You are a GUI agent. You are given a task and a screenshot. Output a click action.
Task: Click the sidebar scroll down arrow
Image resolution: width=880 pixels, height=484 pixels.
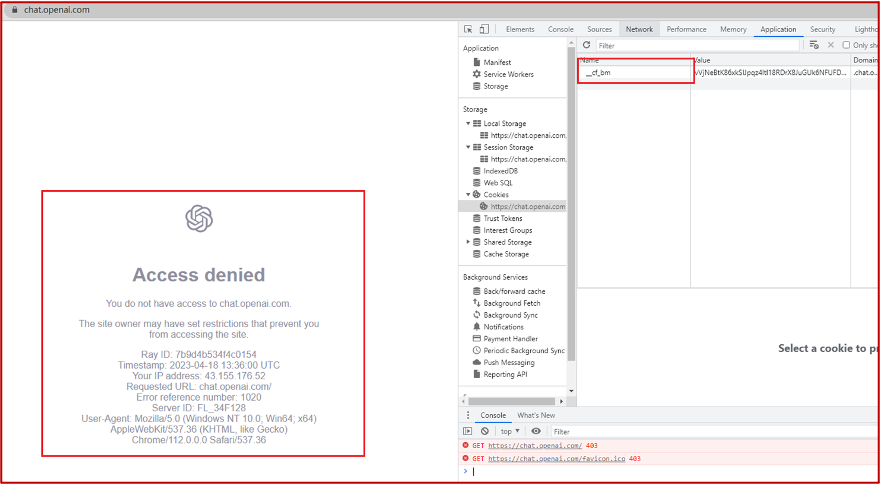click(x=571, y=391)
